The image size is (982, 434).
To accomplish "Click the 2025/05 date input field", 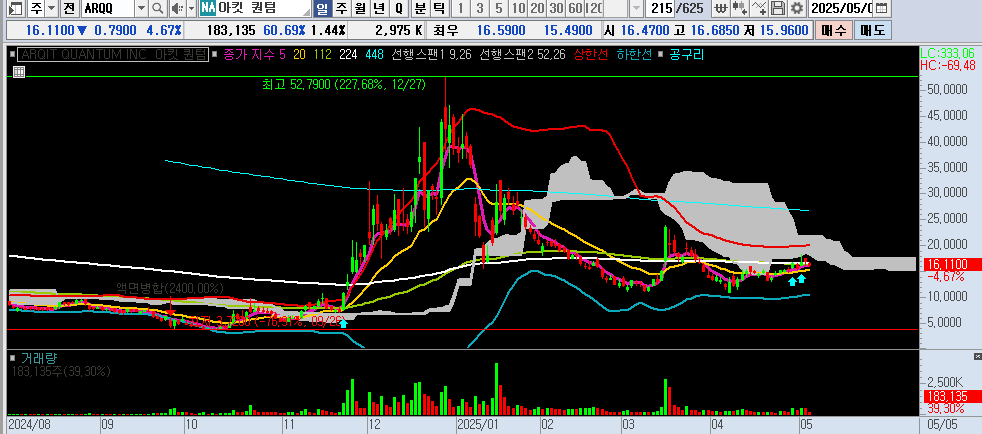I will (x=840, y=8).
